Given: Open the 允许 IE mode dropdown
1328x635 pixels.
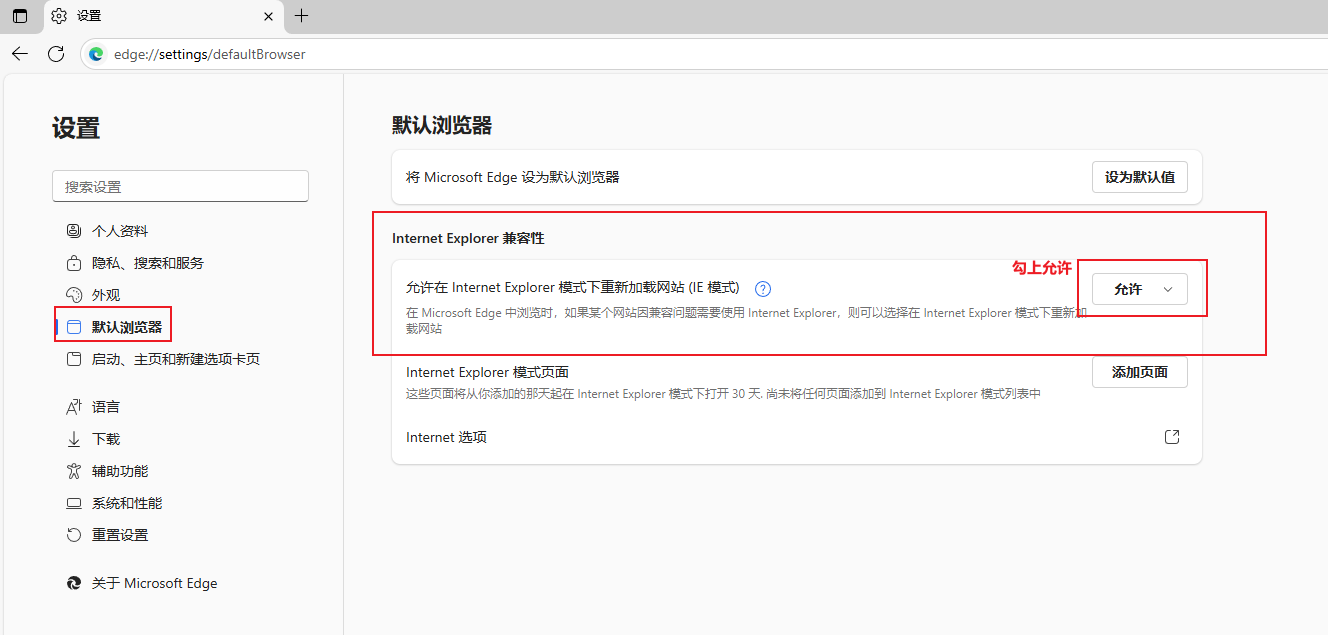Looking at the screenshot, I should (1140, 289).
